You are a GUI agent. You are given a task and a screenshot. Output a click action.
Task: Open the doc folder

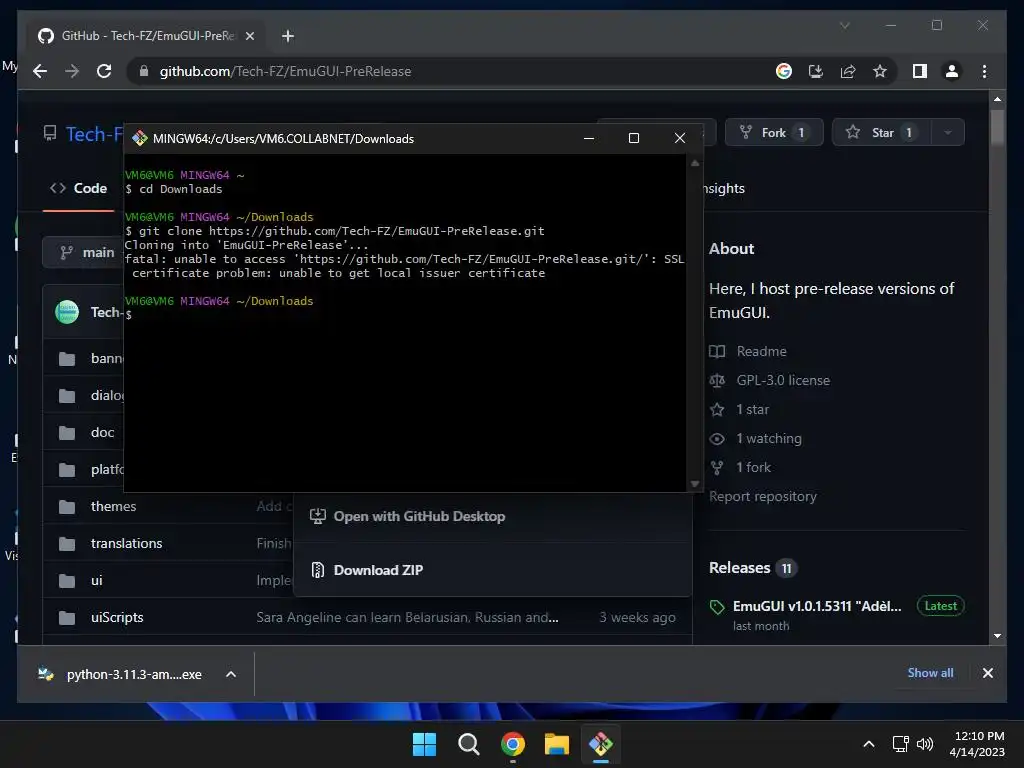point(103,432)
